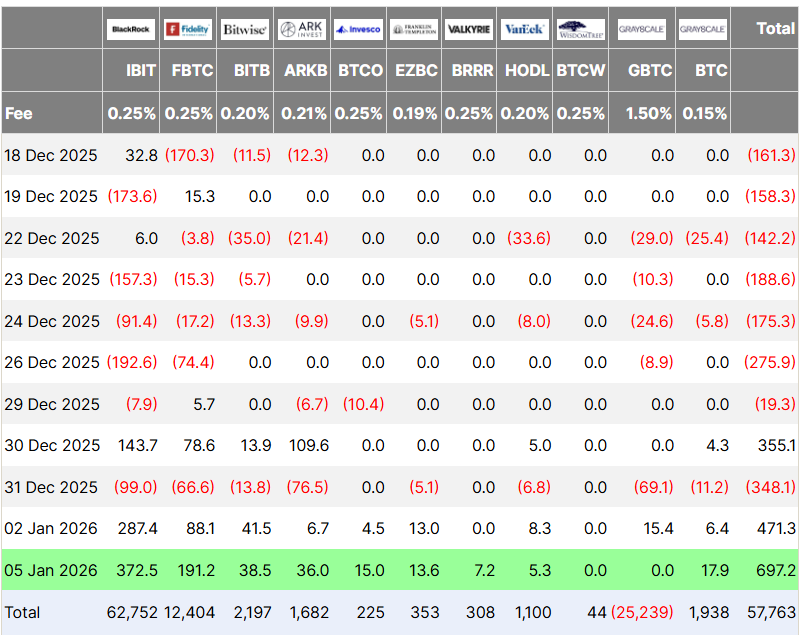Viewport: 804px width, 635px height.
Task: Select the 1.50% GBTC fee cell
Action: tap(648, 113)
